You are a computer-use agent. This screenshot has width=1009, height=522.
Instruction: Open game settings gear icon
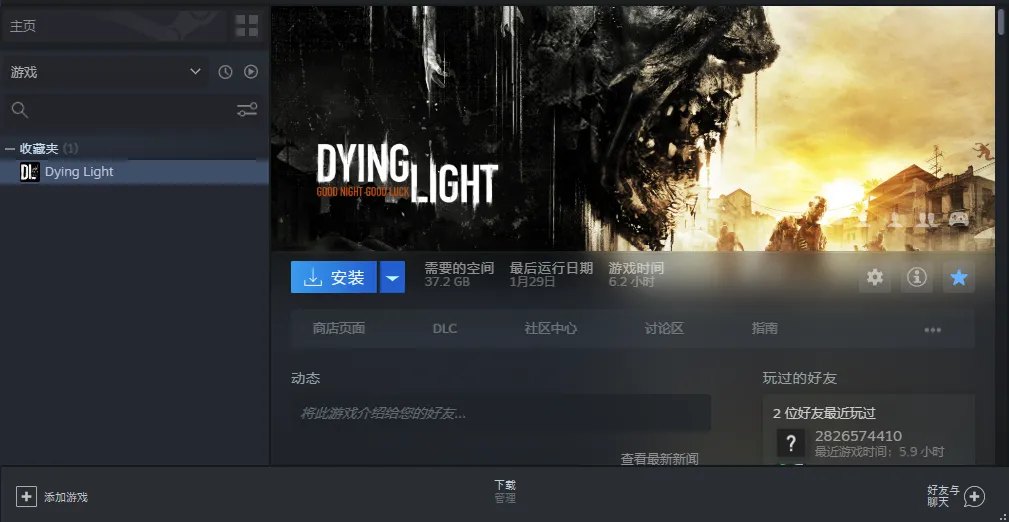875,278
